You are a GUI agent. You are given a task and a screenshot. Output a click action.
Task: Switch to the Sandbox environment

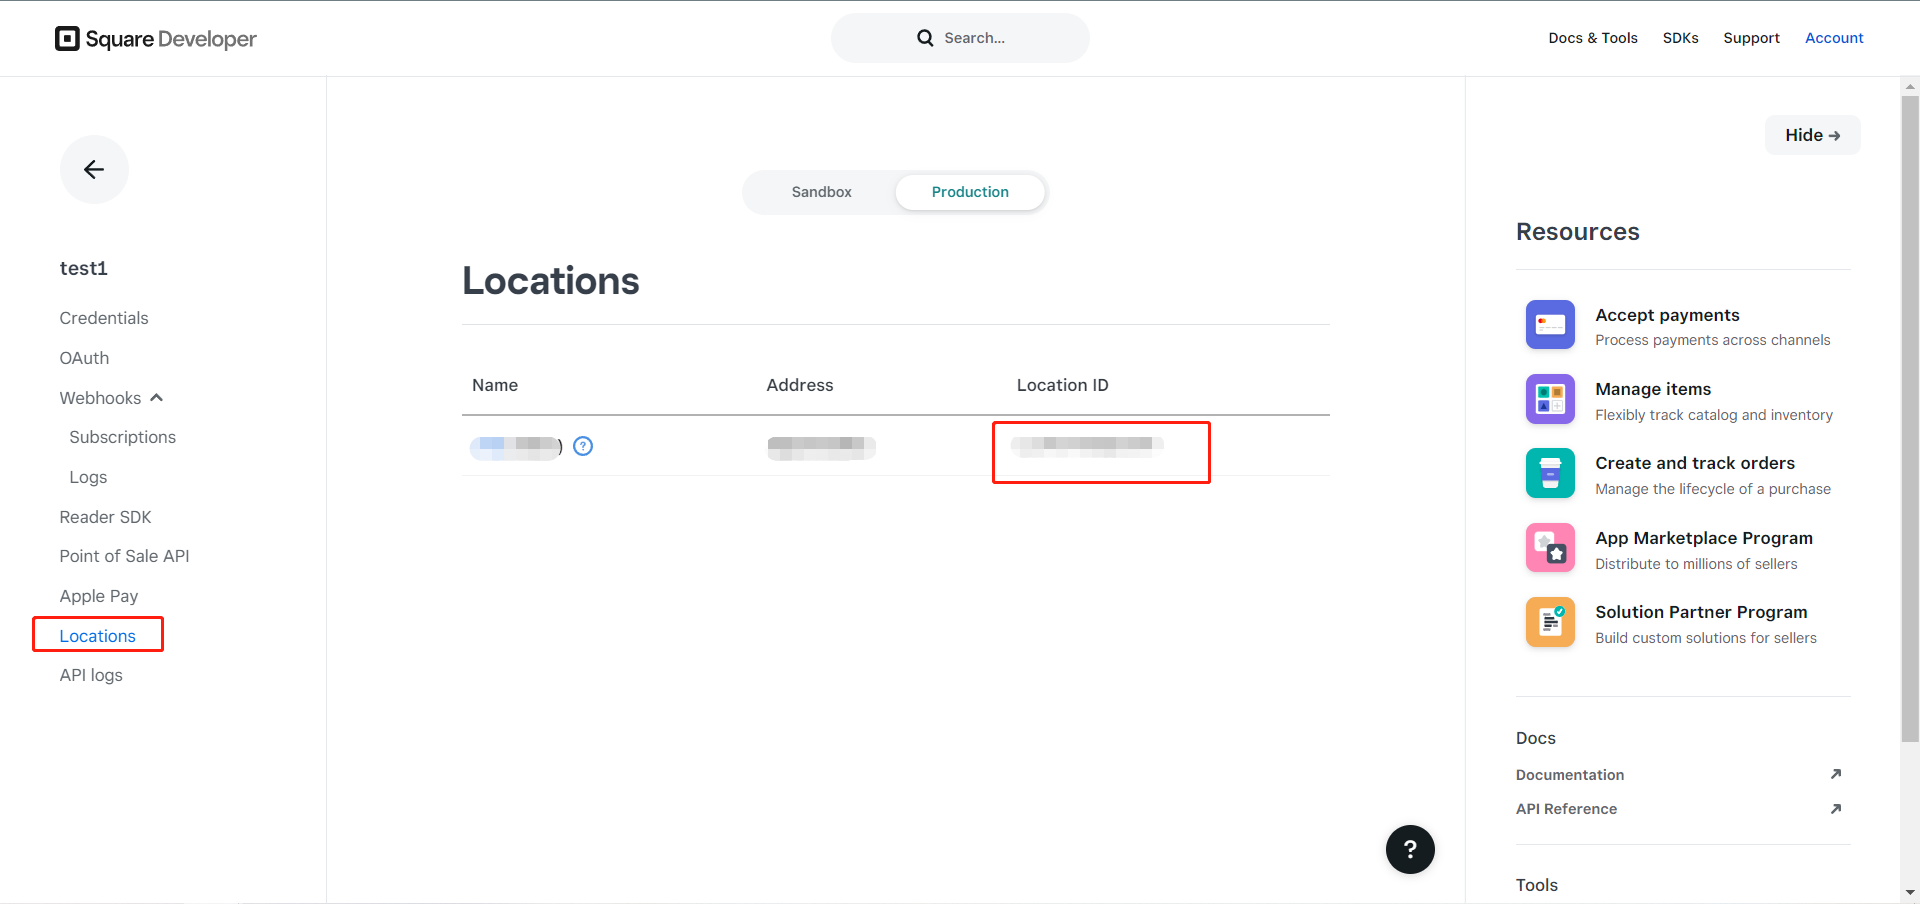[821, 192]
